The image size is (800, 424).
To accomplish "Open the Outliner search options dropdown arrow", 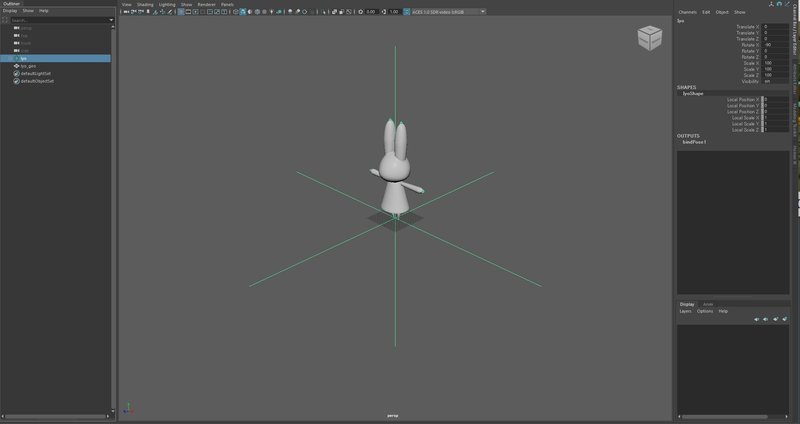I will [x=111, y=20].
